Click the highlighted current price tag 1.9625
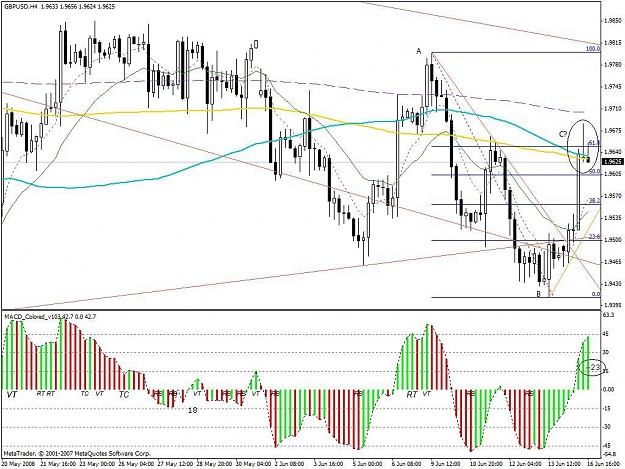Viewport: 625px width, 469px height. point(613,162)
